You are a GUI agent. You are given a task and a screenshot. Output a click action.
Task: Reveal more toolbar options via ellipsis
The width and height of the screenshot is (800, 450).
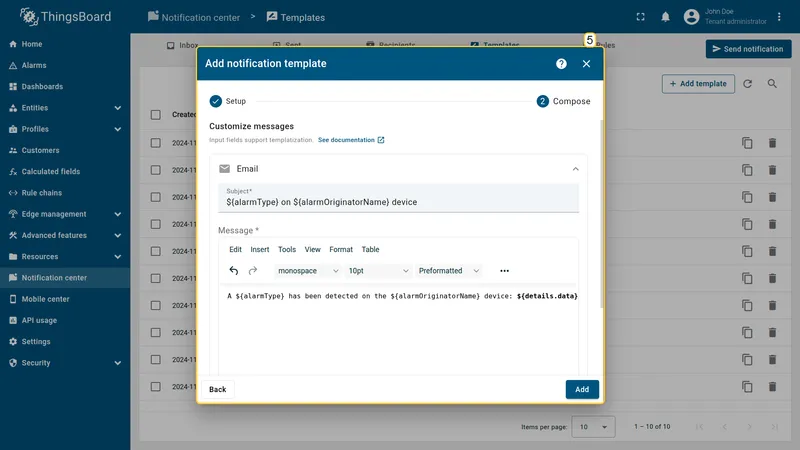[504, 271]
